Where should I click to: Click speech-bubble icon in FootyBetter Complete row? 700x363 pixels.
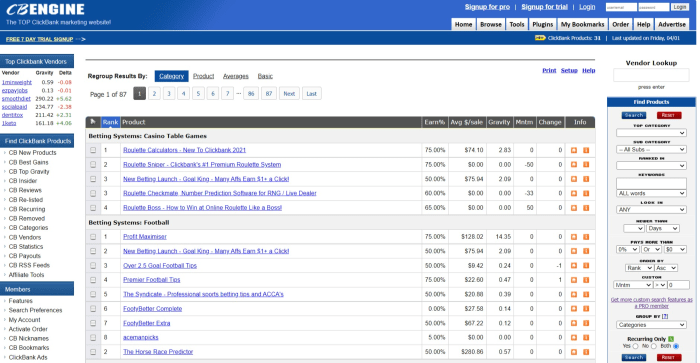click(x=574, y=309)
